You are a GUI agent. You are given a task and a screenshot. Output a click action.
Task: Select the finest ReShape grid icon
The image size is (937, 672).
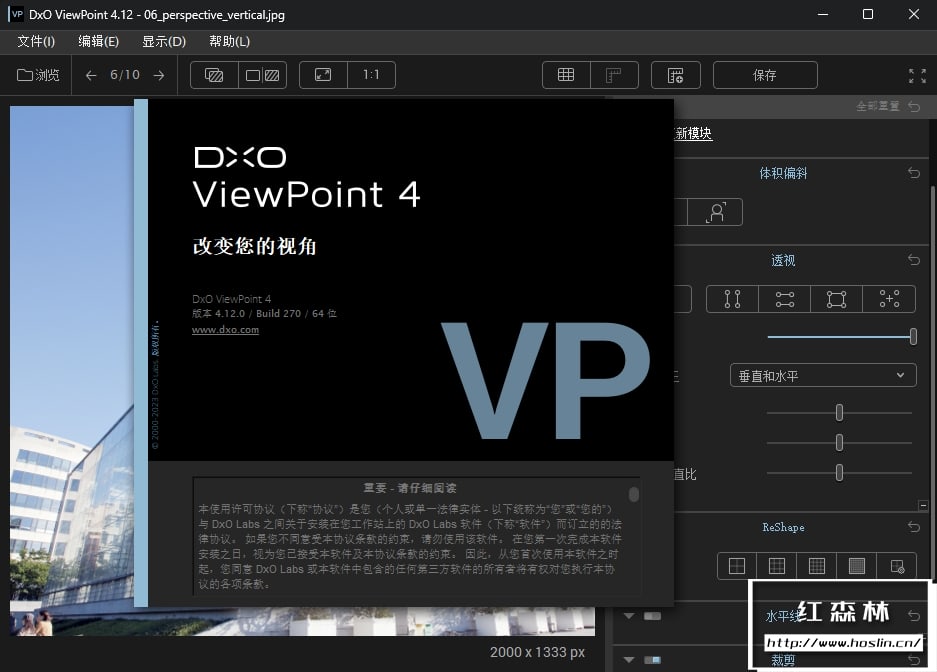(857, 566)
